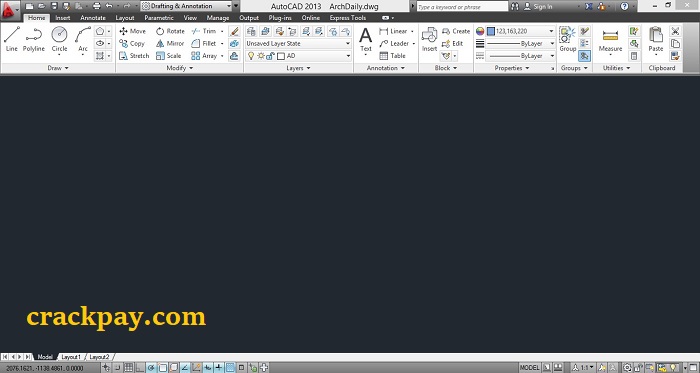
Task: Use the Copy tool in Modify
Action: click(132, 43)
